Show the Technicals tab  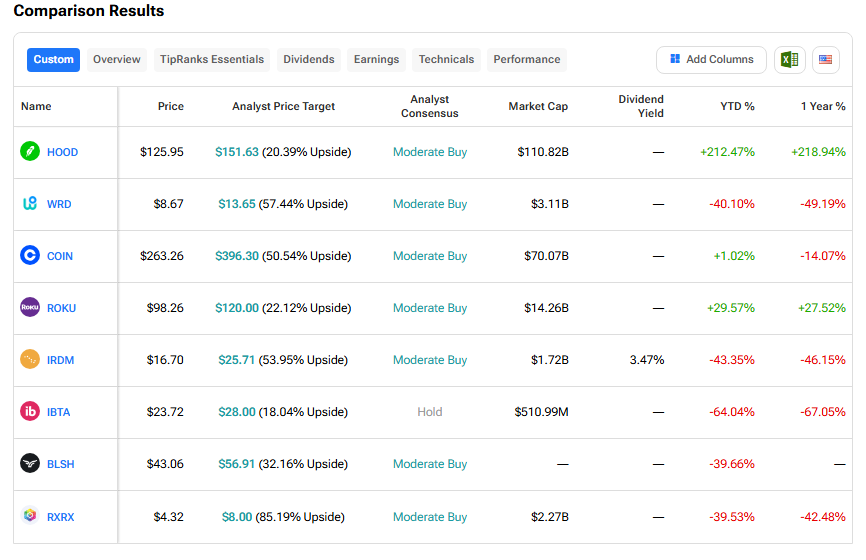[x=446, y=60]
